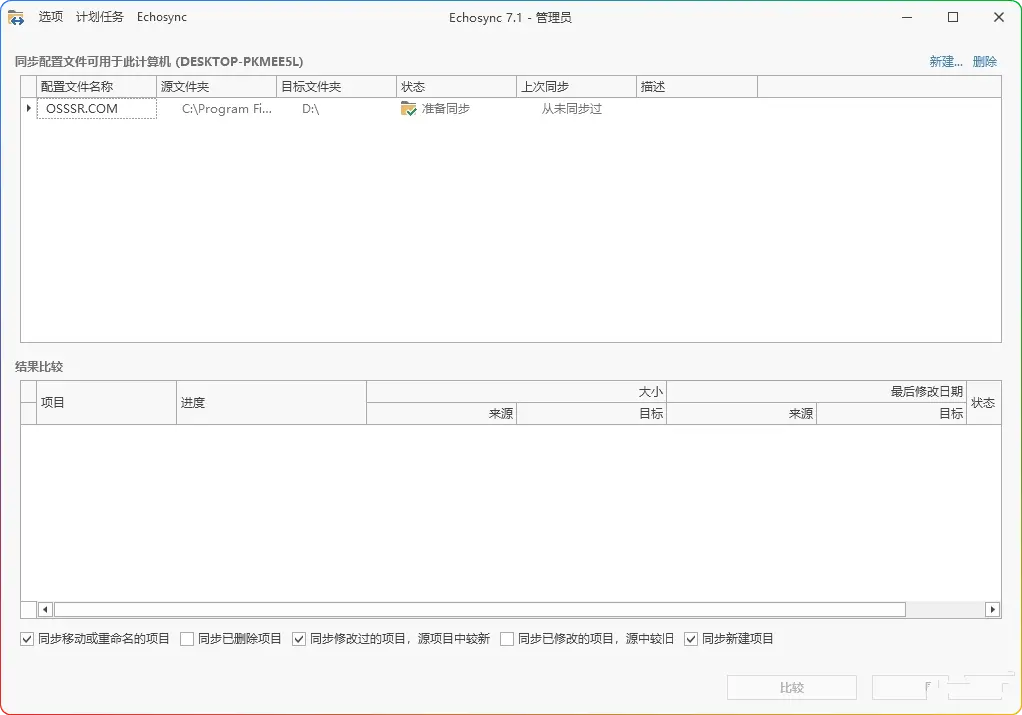Click the results horizontal scrollbar track
The height and width of the screenshot is (715, 1022).
(945, 609)
